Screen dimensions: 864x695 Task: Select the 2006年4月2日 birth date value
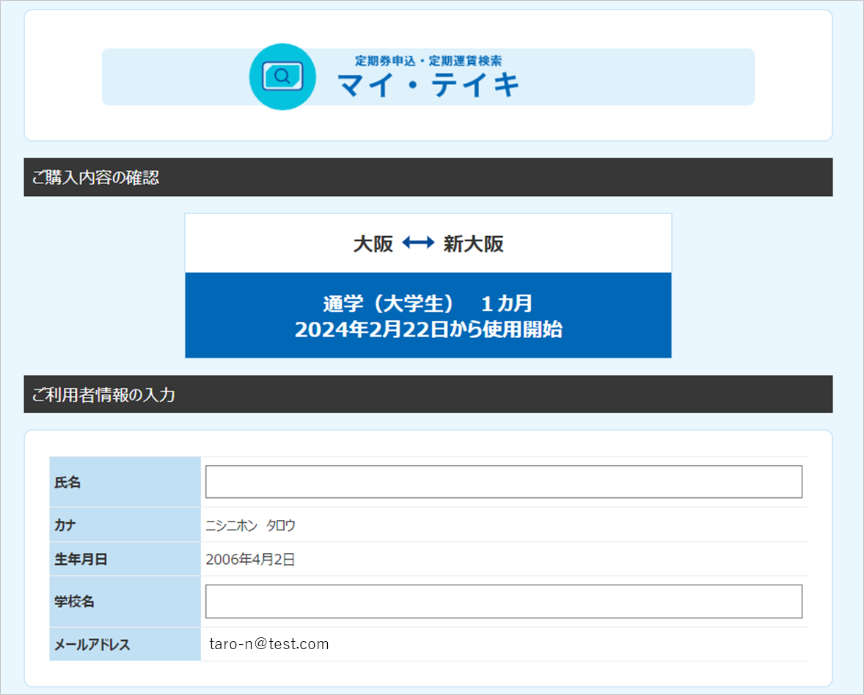(250, 560)
